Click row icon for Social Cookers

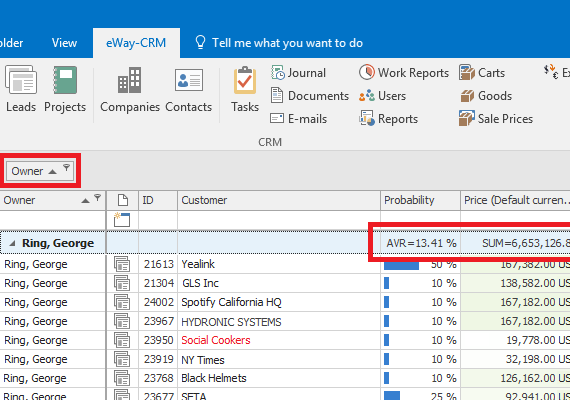(122, 340)
